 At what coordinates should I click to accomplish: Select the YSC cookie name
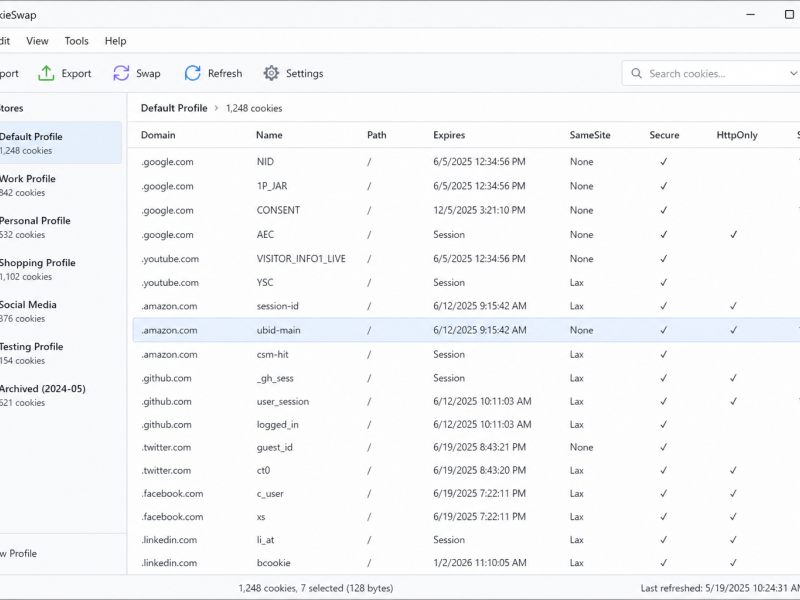coord(265,283)
